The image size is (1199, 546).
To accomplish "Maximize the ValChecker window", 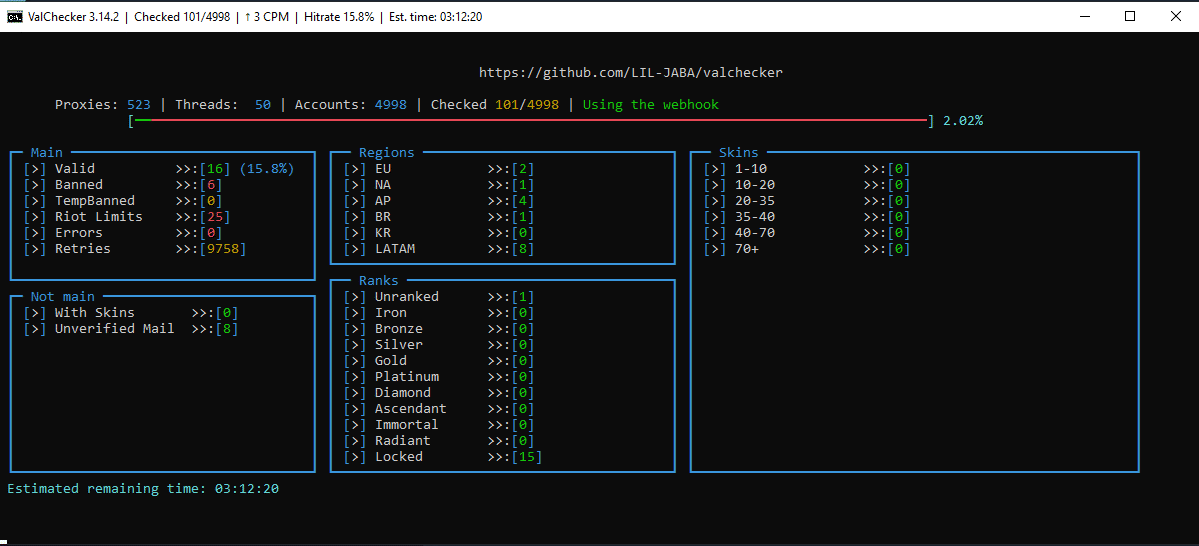I will click(1129, 16).
